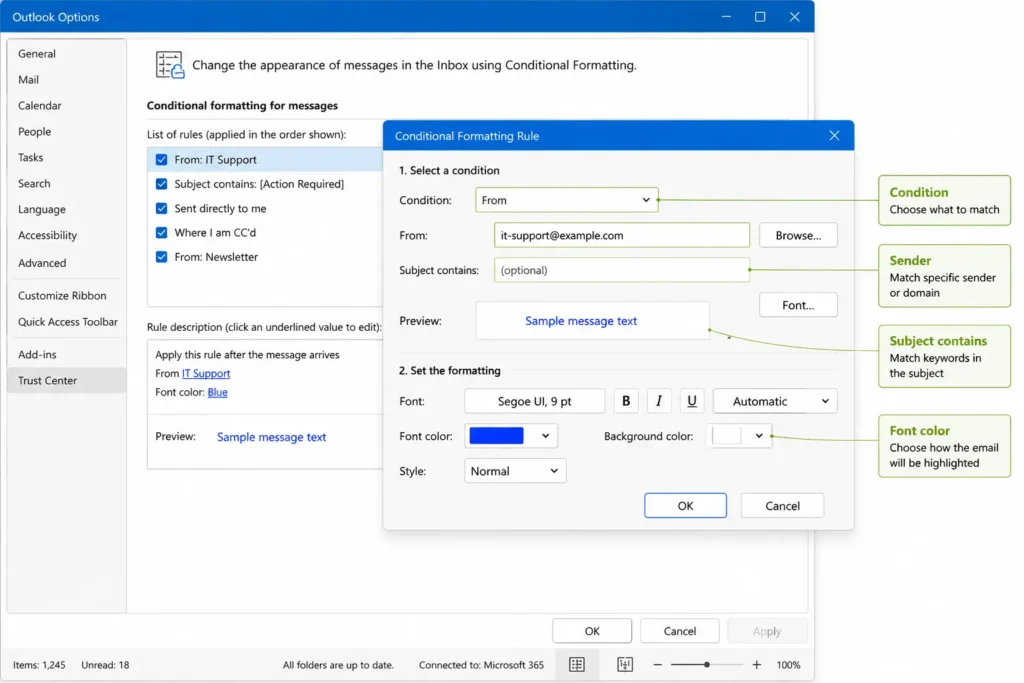
Task: Uncheck the Where I am CC'd rule
Action: 161,232
